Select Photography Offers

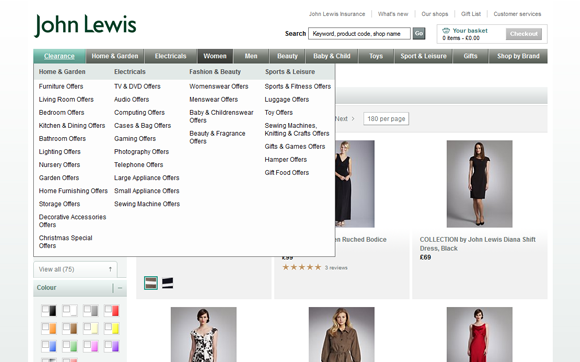[x=141, y=152]
